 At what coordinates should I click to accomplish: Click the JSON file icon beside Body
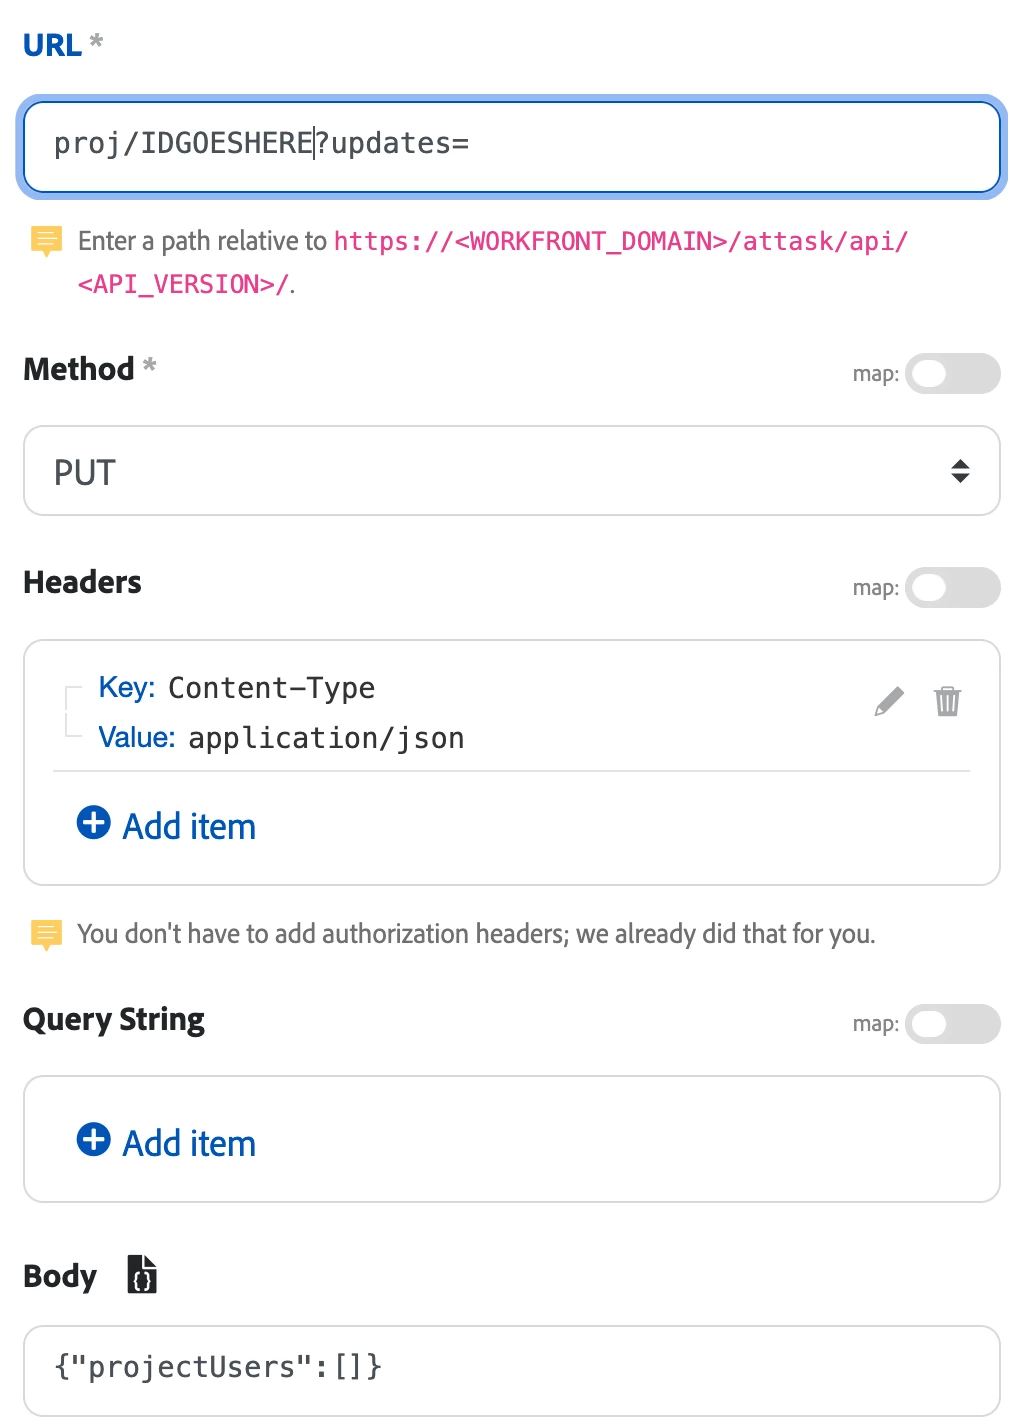pyautogui.click(x=142, y=1275)
